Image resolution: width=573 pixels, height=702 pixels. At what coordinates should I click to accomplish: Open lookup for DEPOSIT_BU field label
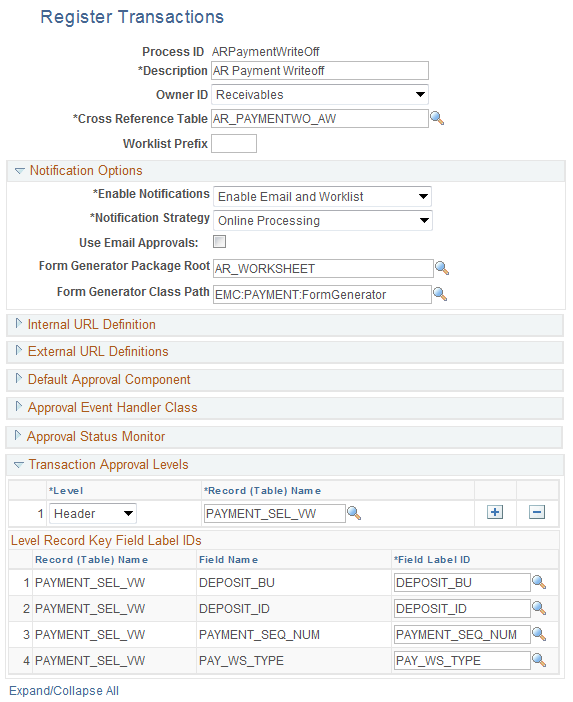[x=539, y=582]
